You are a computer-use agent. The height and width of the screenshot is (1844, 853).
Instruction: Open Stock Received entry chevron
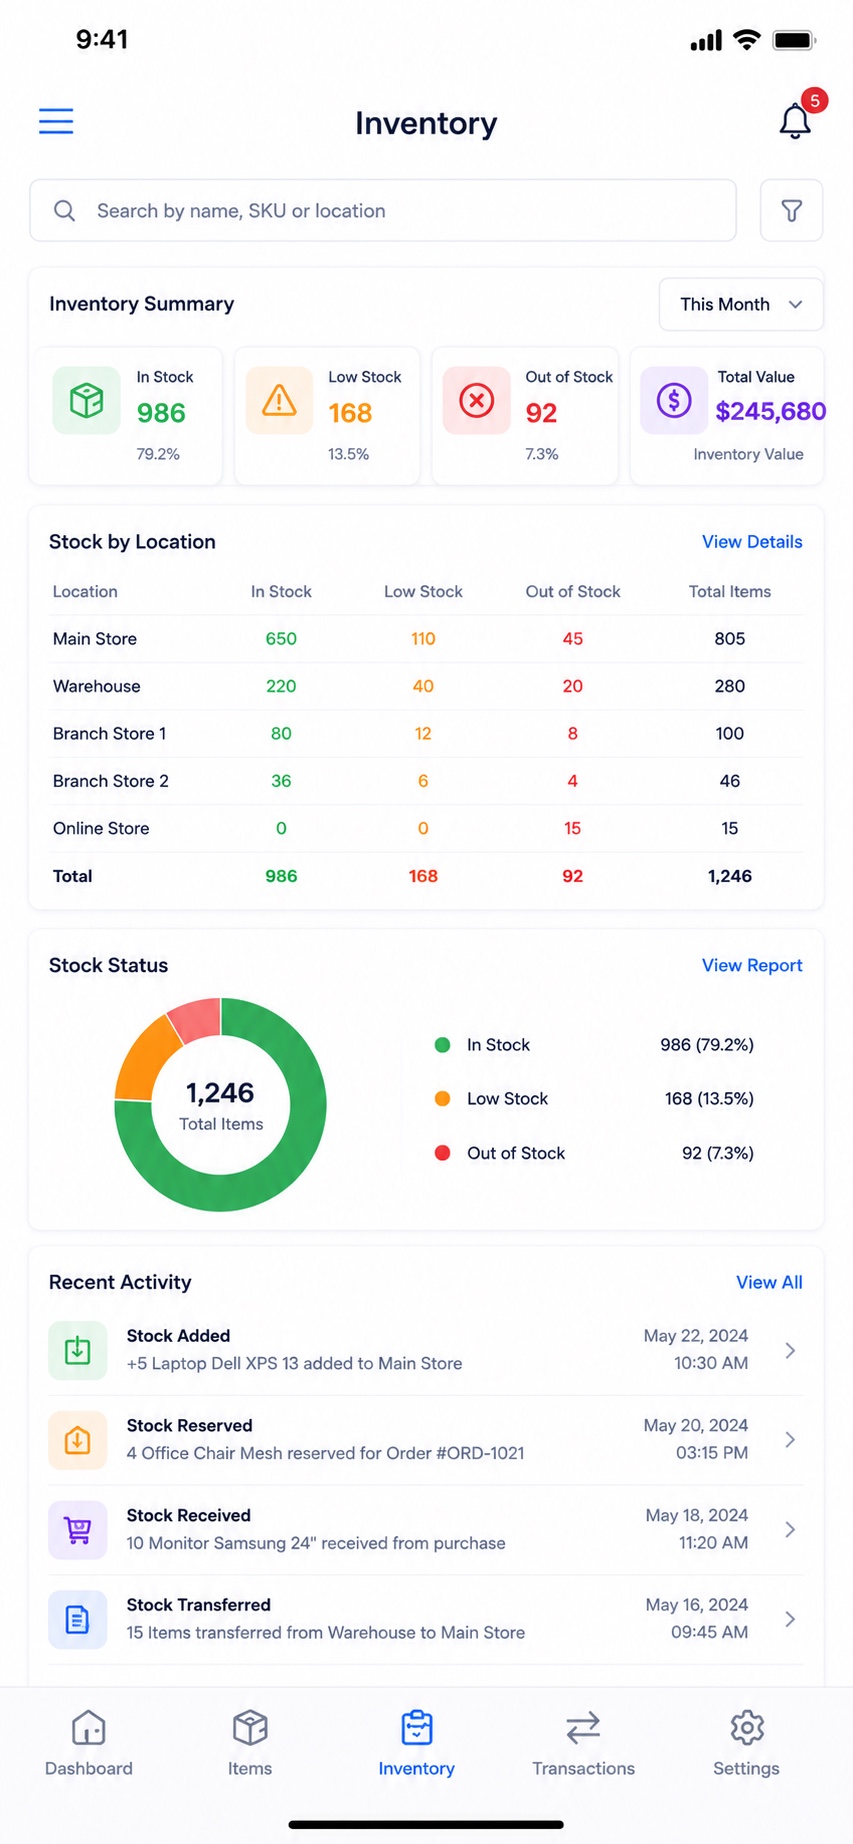point(790,1530)
